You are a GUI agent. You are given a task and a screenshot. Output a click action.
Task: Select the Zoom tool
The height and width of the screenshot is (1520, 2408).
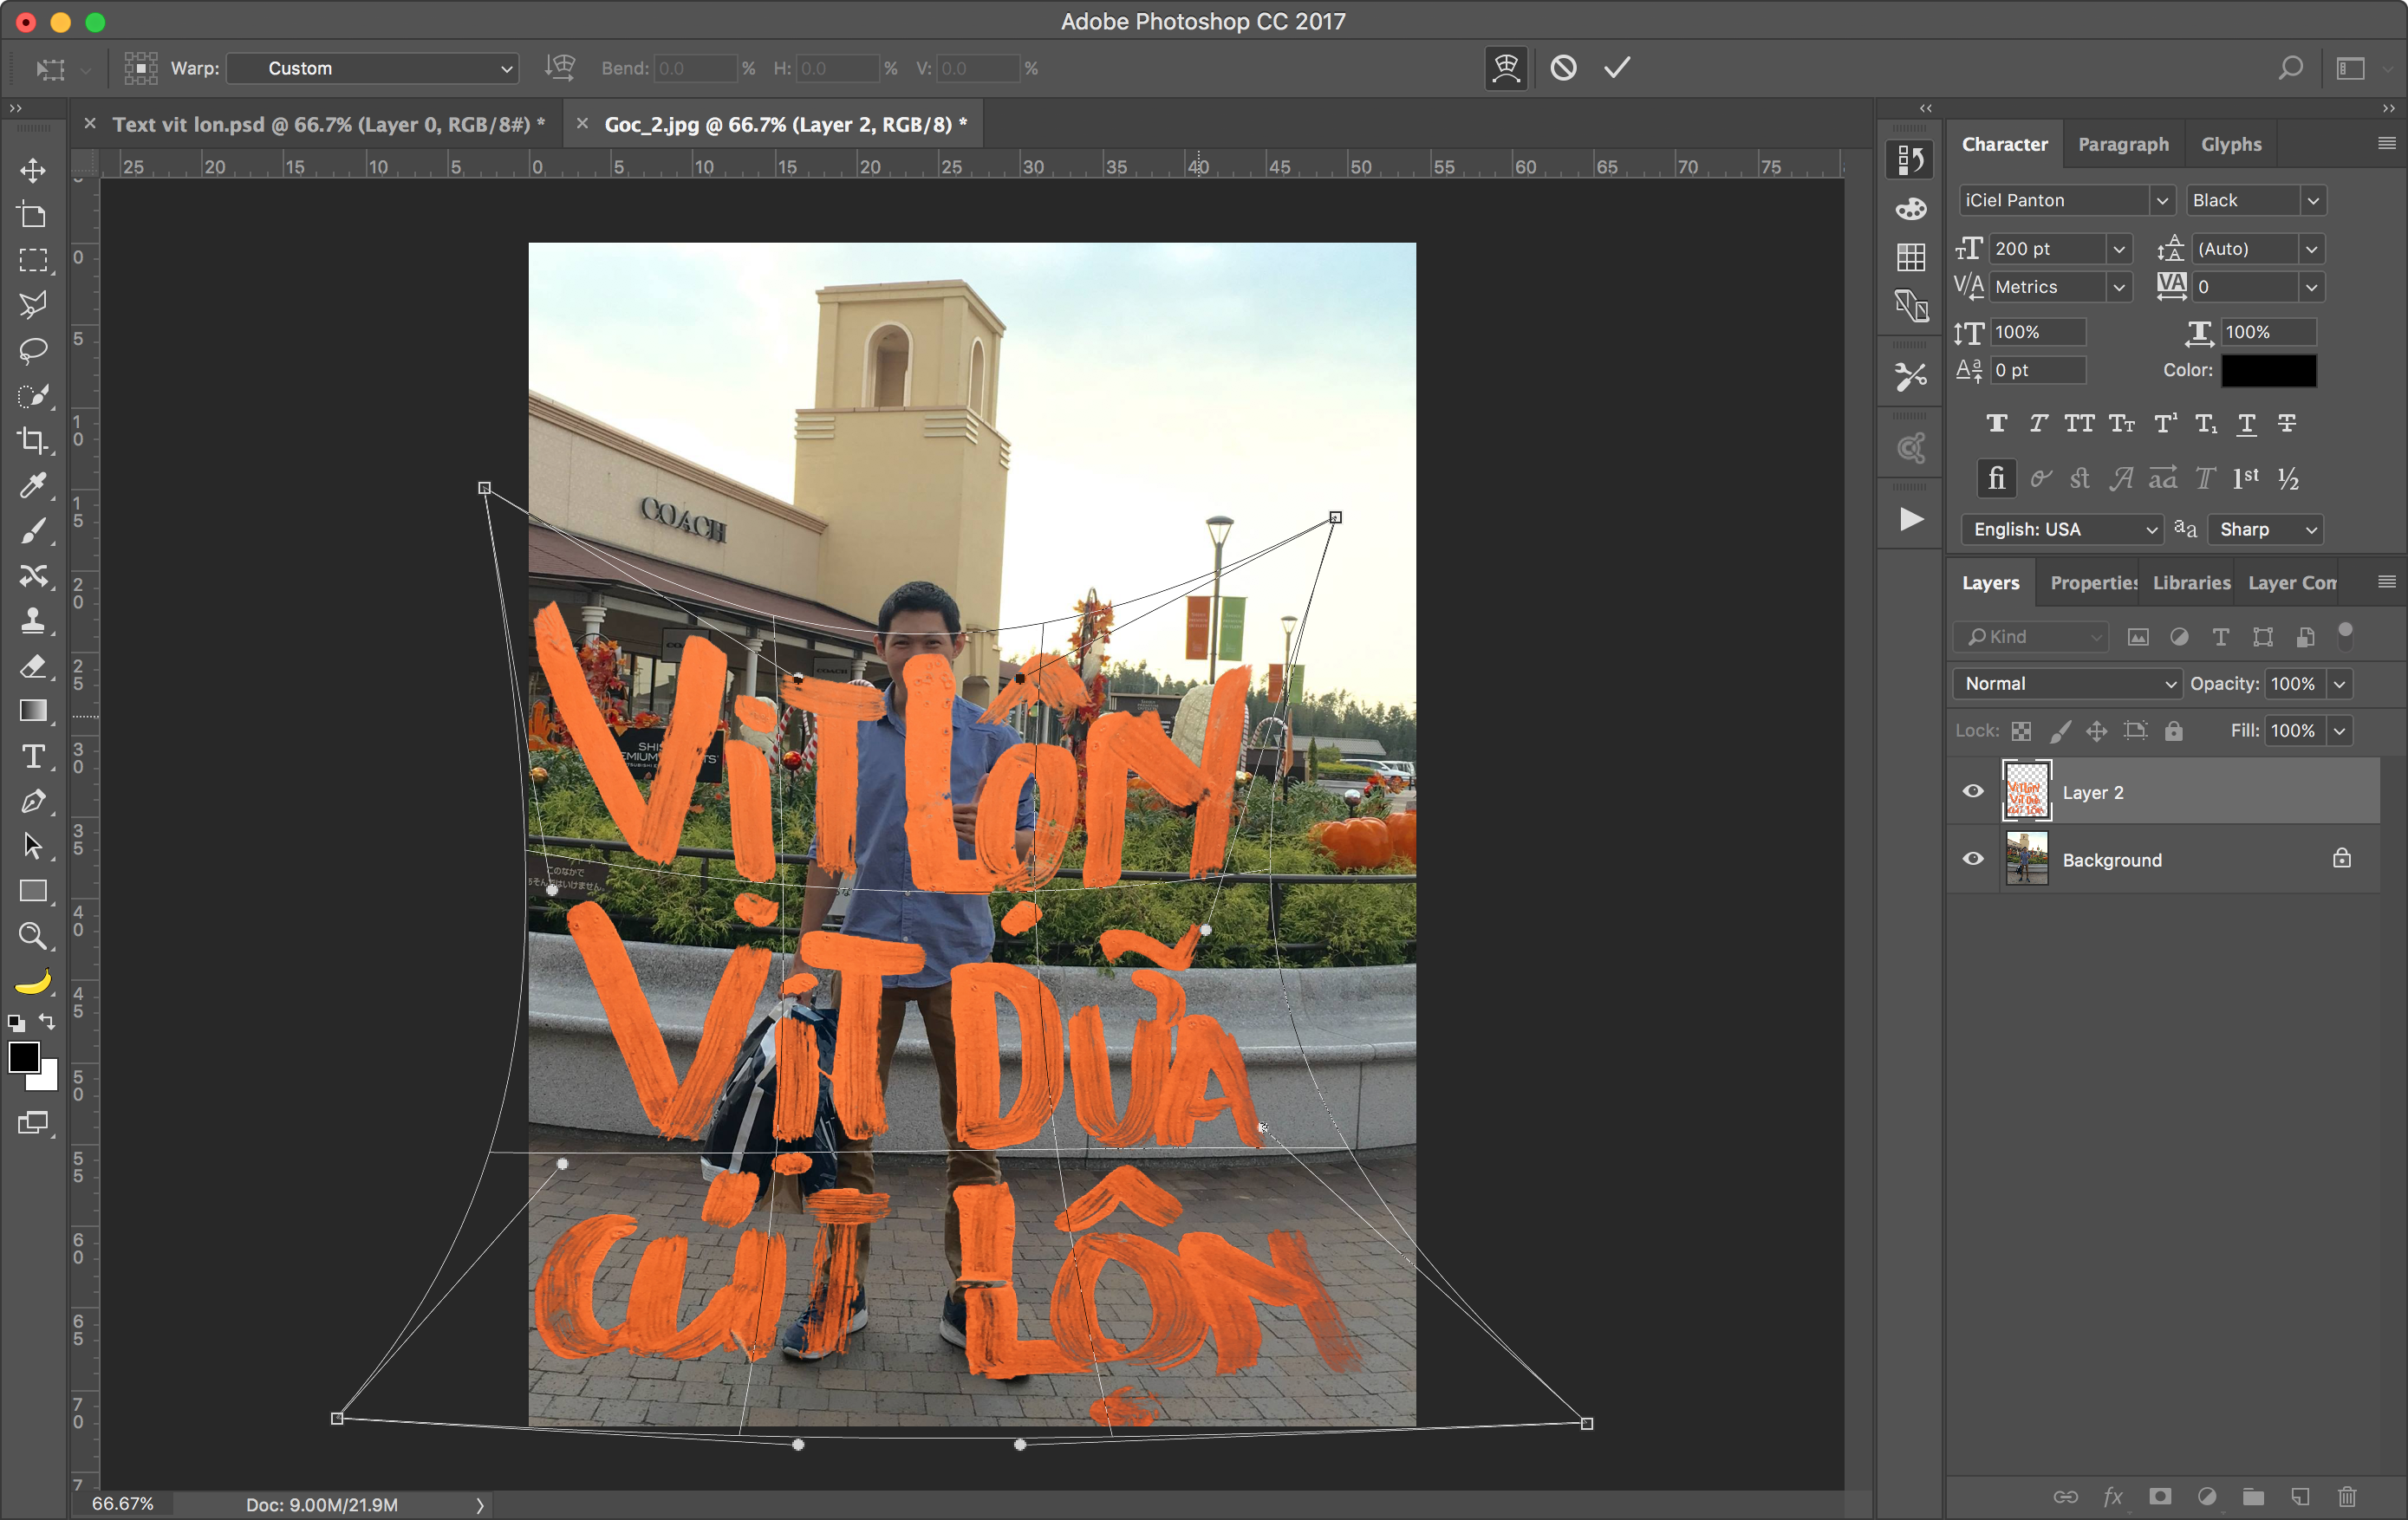click(x=33, y=936)
